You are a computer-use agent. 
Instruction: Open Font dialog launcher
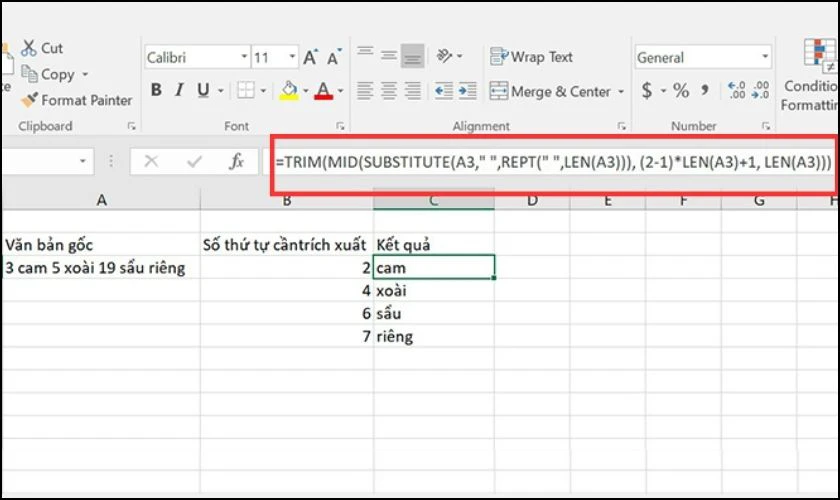pos(340,126)
